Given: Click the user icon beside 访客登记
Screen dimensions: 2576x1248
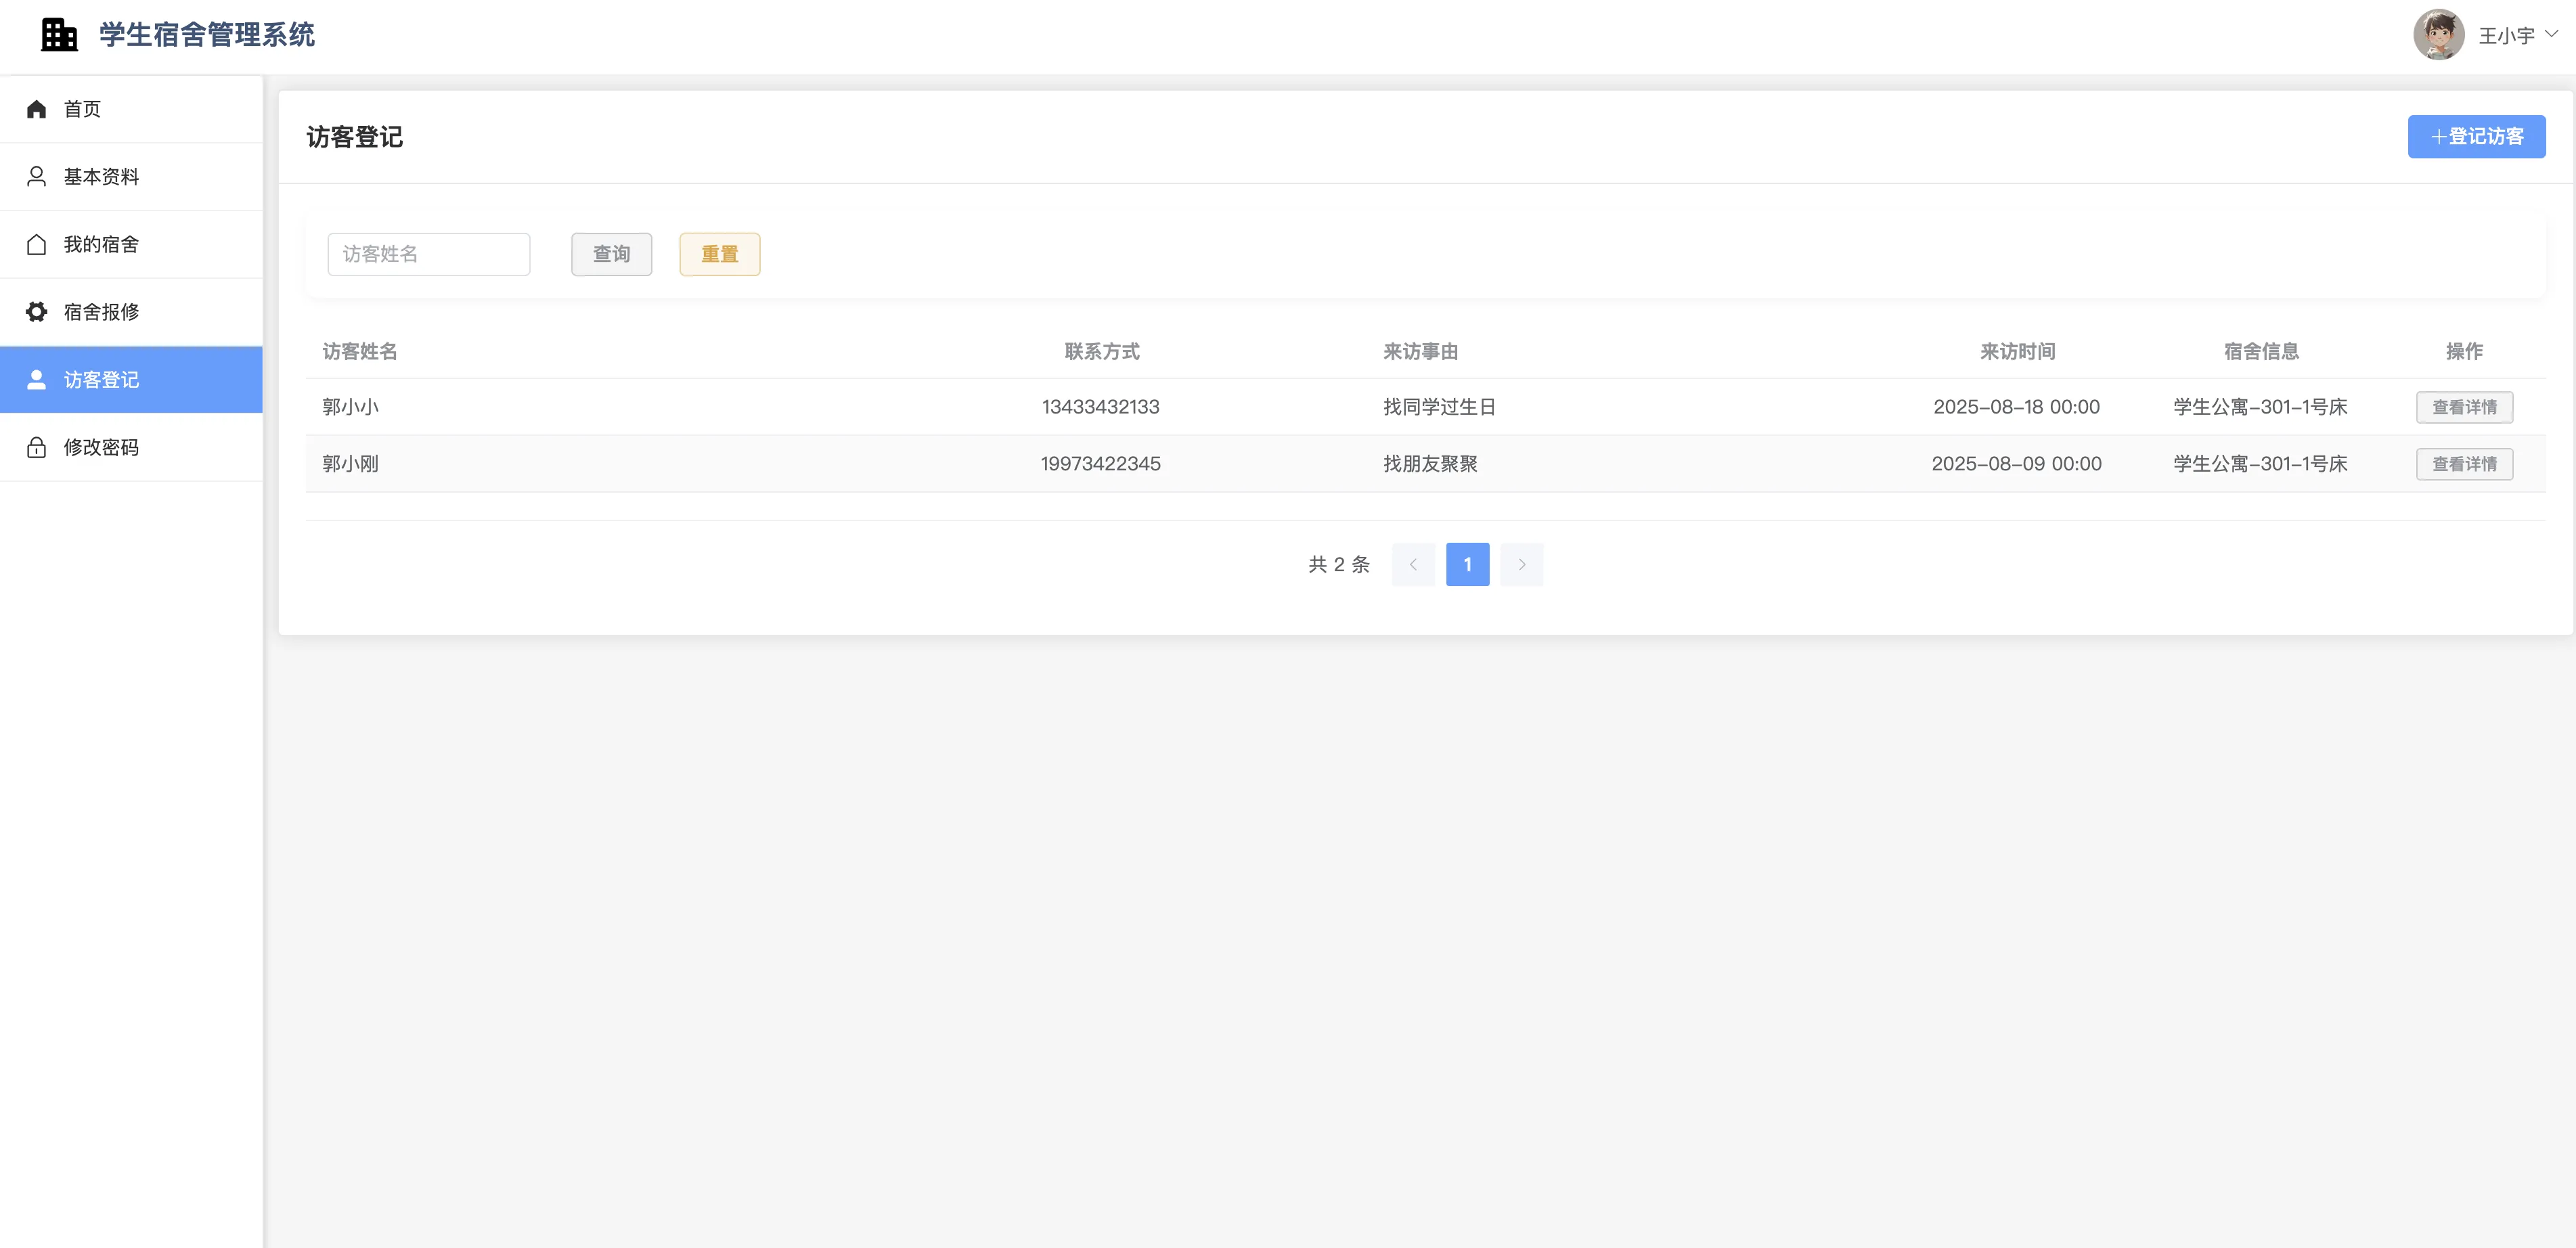Looking at the screenshot, I should click(37, 380).
